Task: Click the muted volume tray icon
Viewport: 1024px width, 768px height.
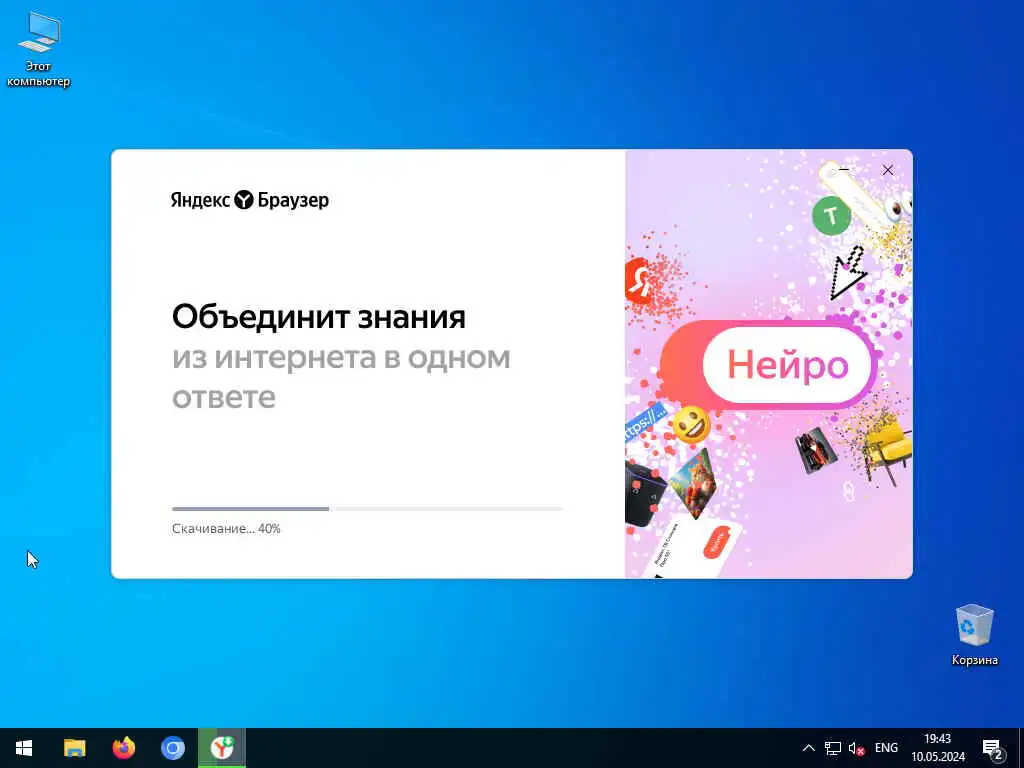Action: [x=856, y=748]
